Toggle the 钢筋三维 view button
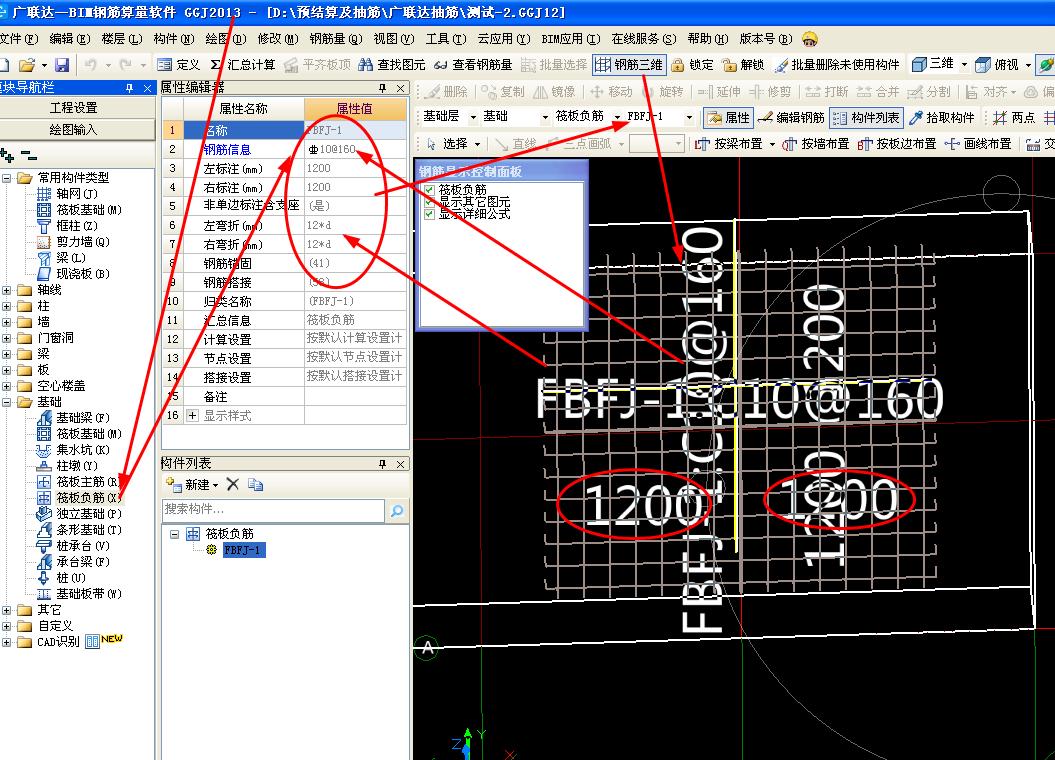Viewport: 1055px width, 760px height. click(630, 65)
